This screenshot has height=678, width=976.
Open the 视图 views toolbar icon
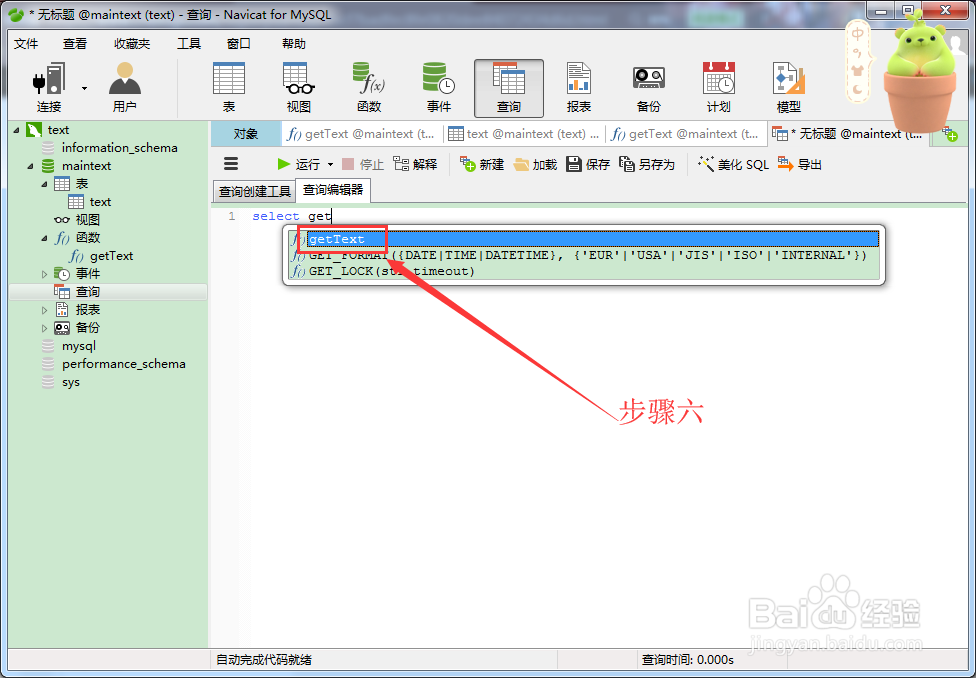coord(299,87)
